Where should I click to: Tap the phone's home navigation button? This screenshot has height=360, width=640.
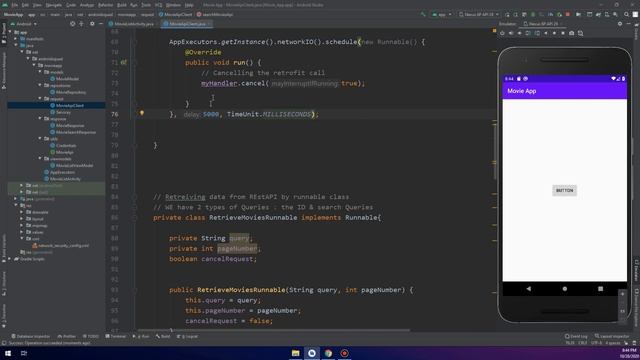pos(564,289)
